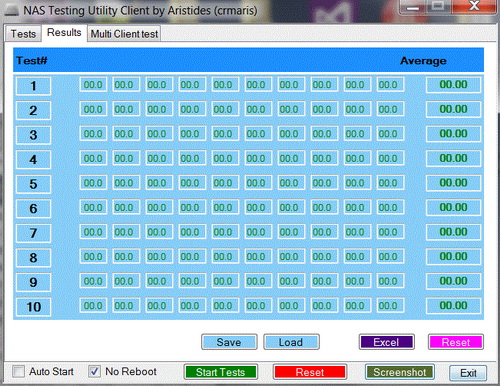500x386 pixels.
Task: Click the red Reset button
Action: (x=310, y=372)
